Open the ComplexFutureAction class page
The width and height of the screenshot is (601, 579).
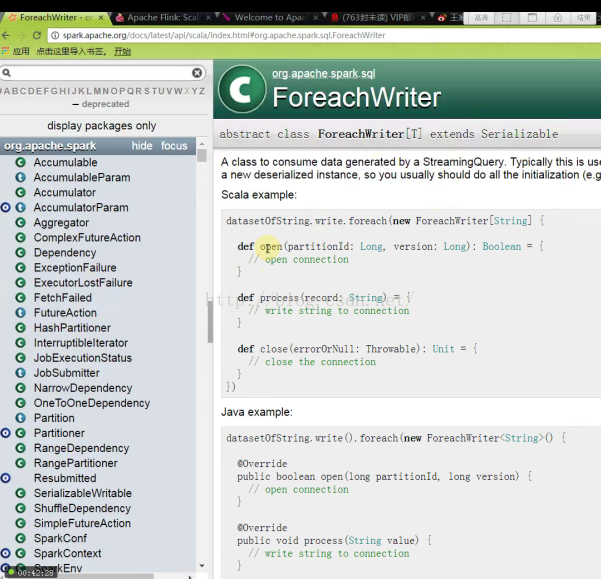click(87, 238)
